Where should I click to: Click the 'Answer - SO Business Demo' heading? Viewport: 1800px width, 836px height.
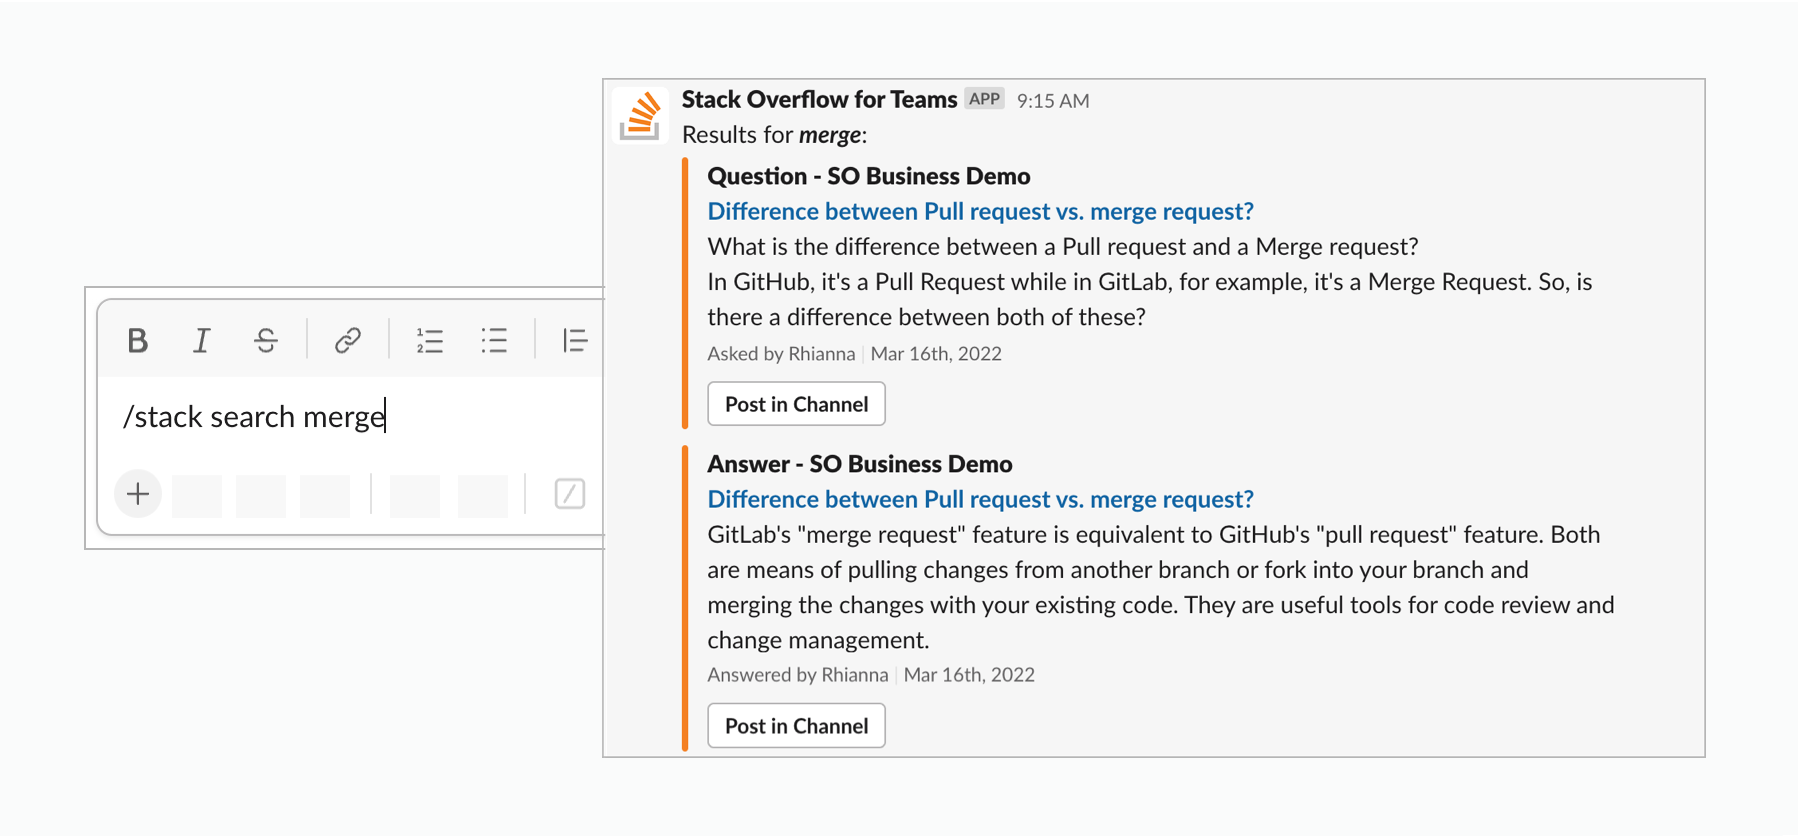(859, 464)
